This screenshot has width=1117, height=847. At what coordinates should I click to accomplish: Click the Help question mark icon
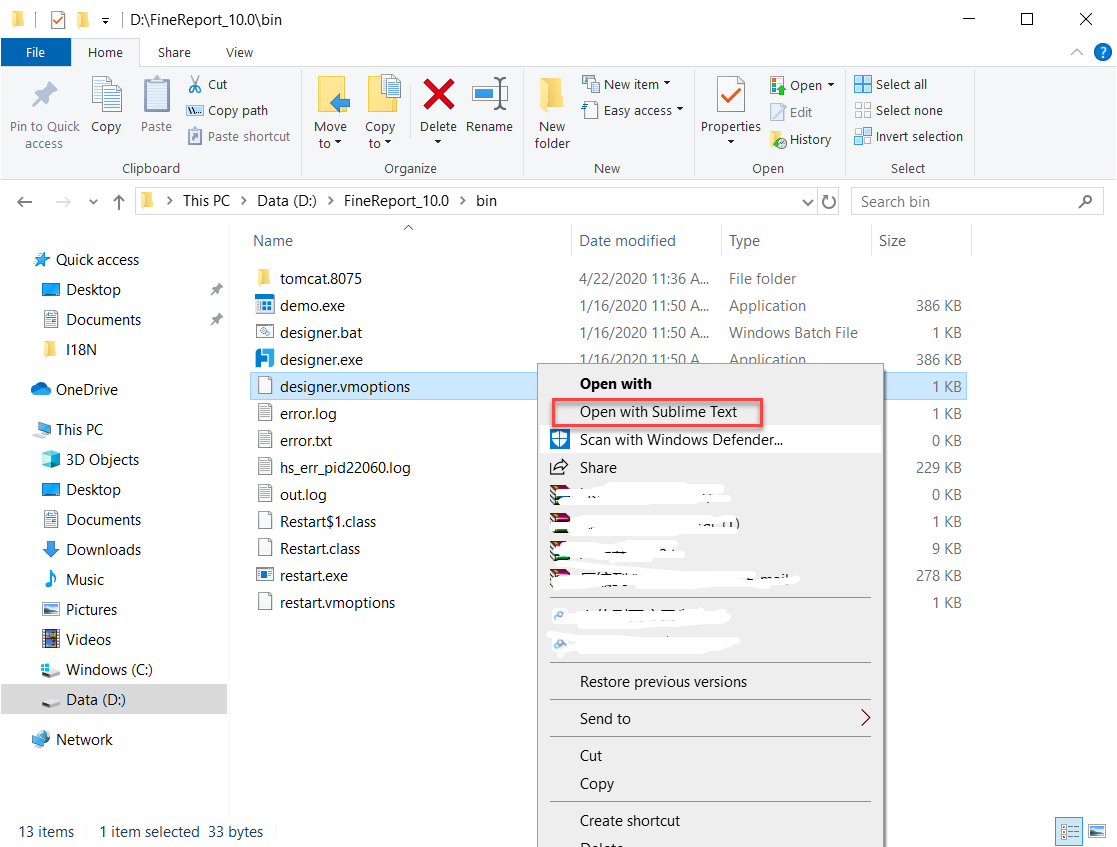[x=1102, y=52]
